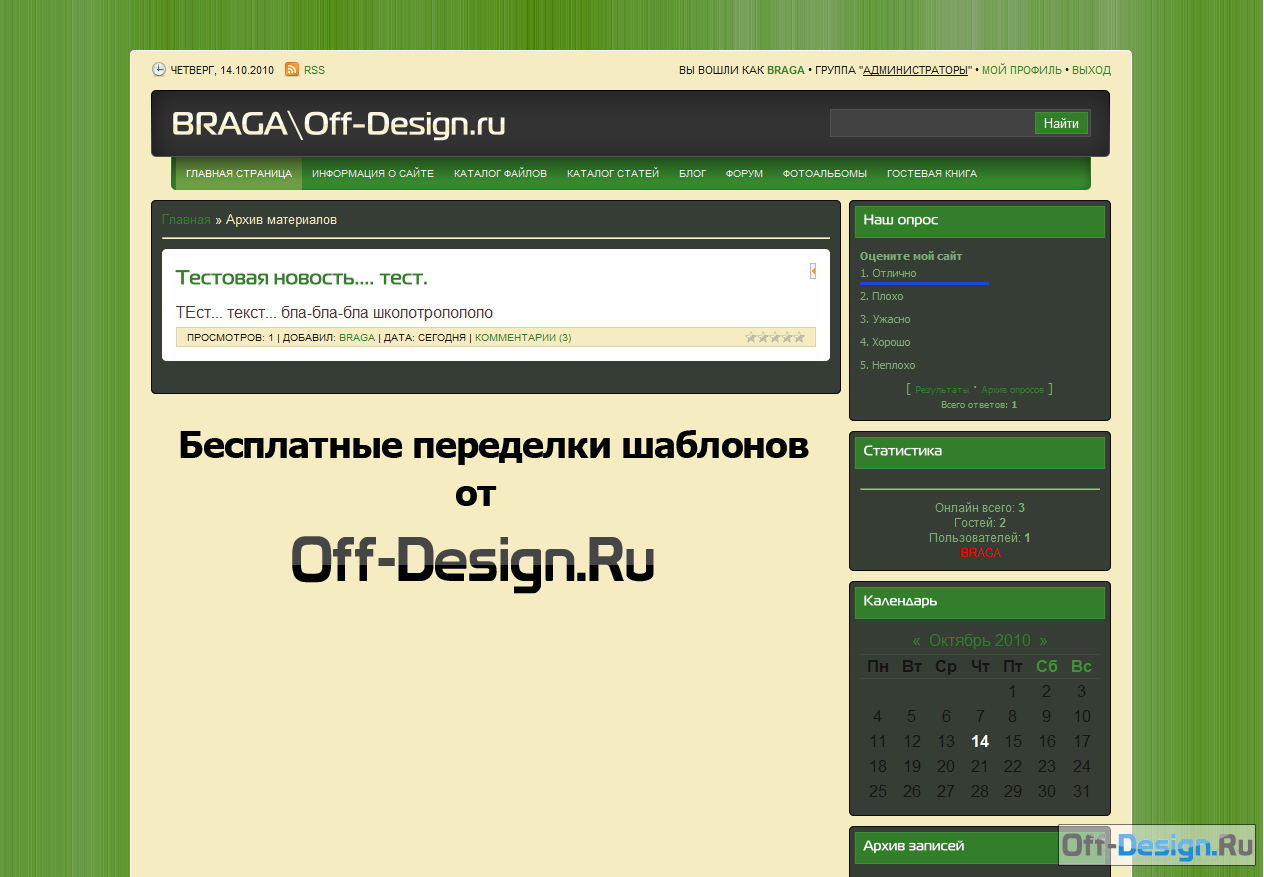Open the Форум menu item
1264x877 pixels.
click(x=744, y=174)
